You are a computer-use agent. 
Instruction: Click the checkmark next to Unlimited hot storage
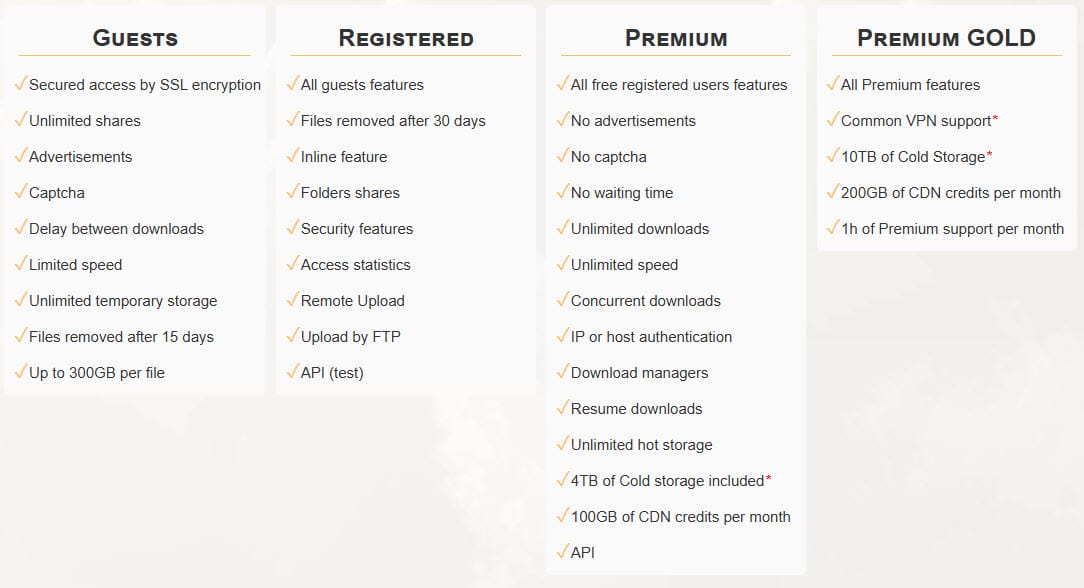coord(563,444)
